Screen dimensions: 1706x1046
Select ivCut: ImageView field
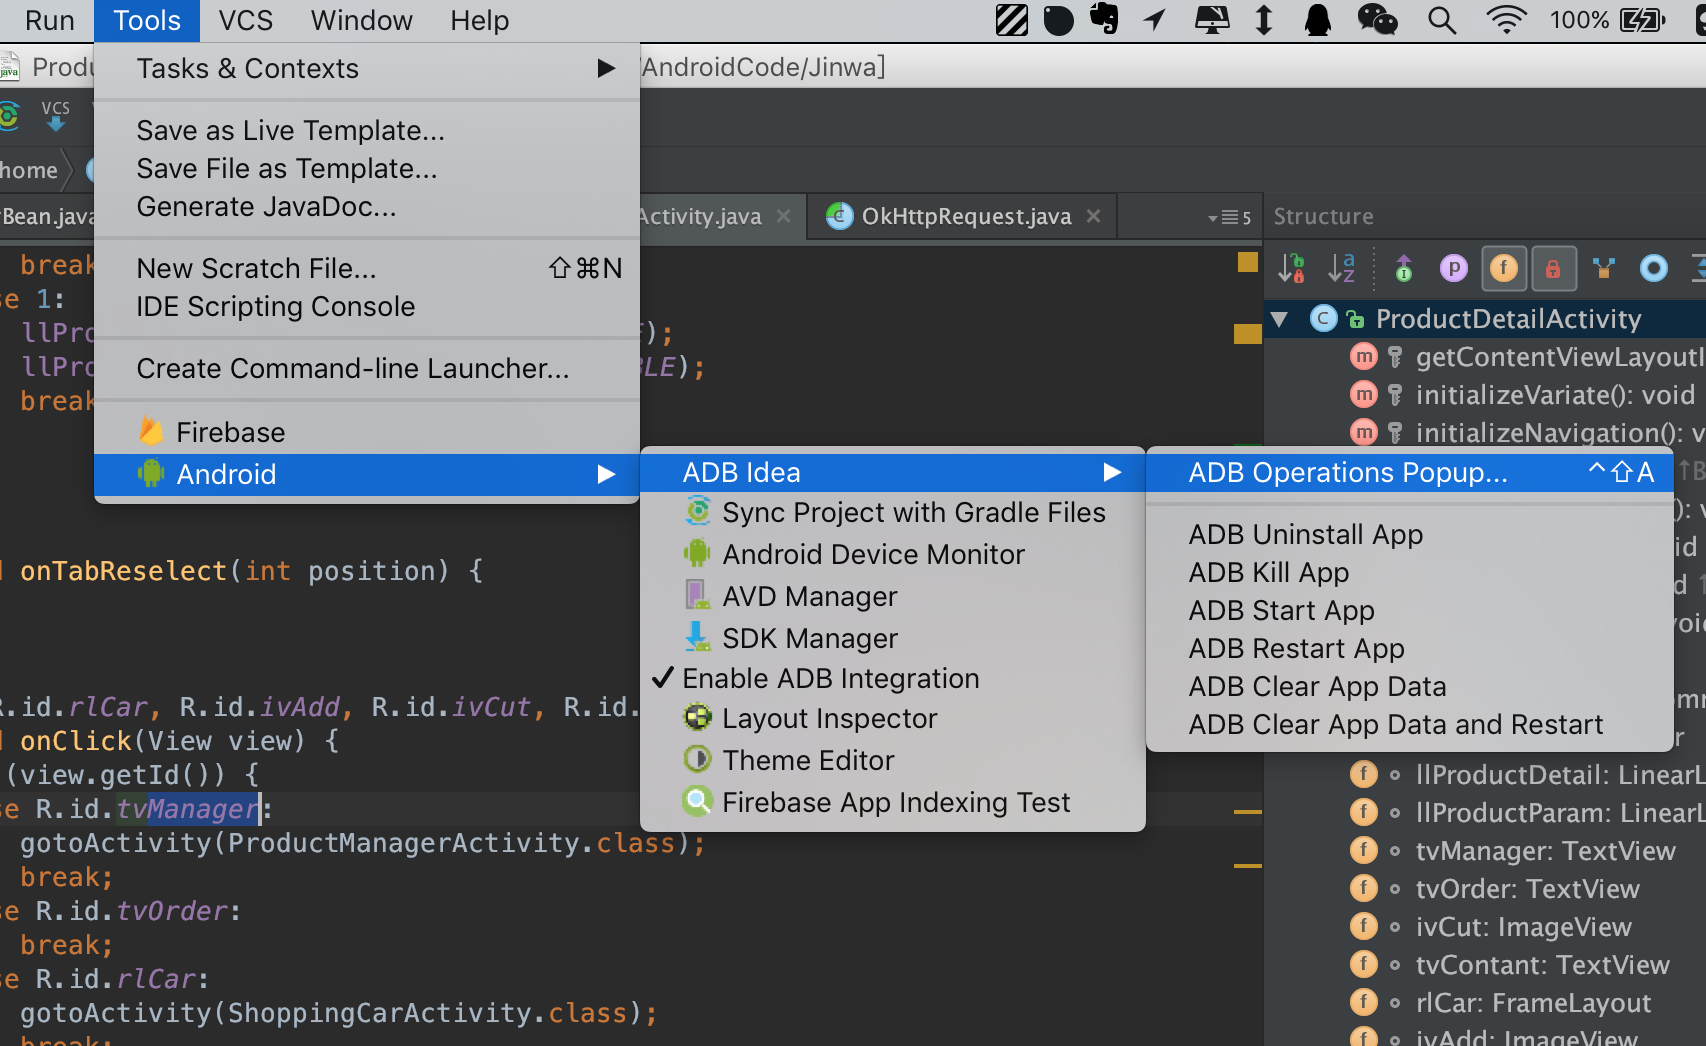pyautogui.click(x=1523, y=927)
